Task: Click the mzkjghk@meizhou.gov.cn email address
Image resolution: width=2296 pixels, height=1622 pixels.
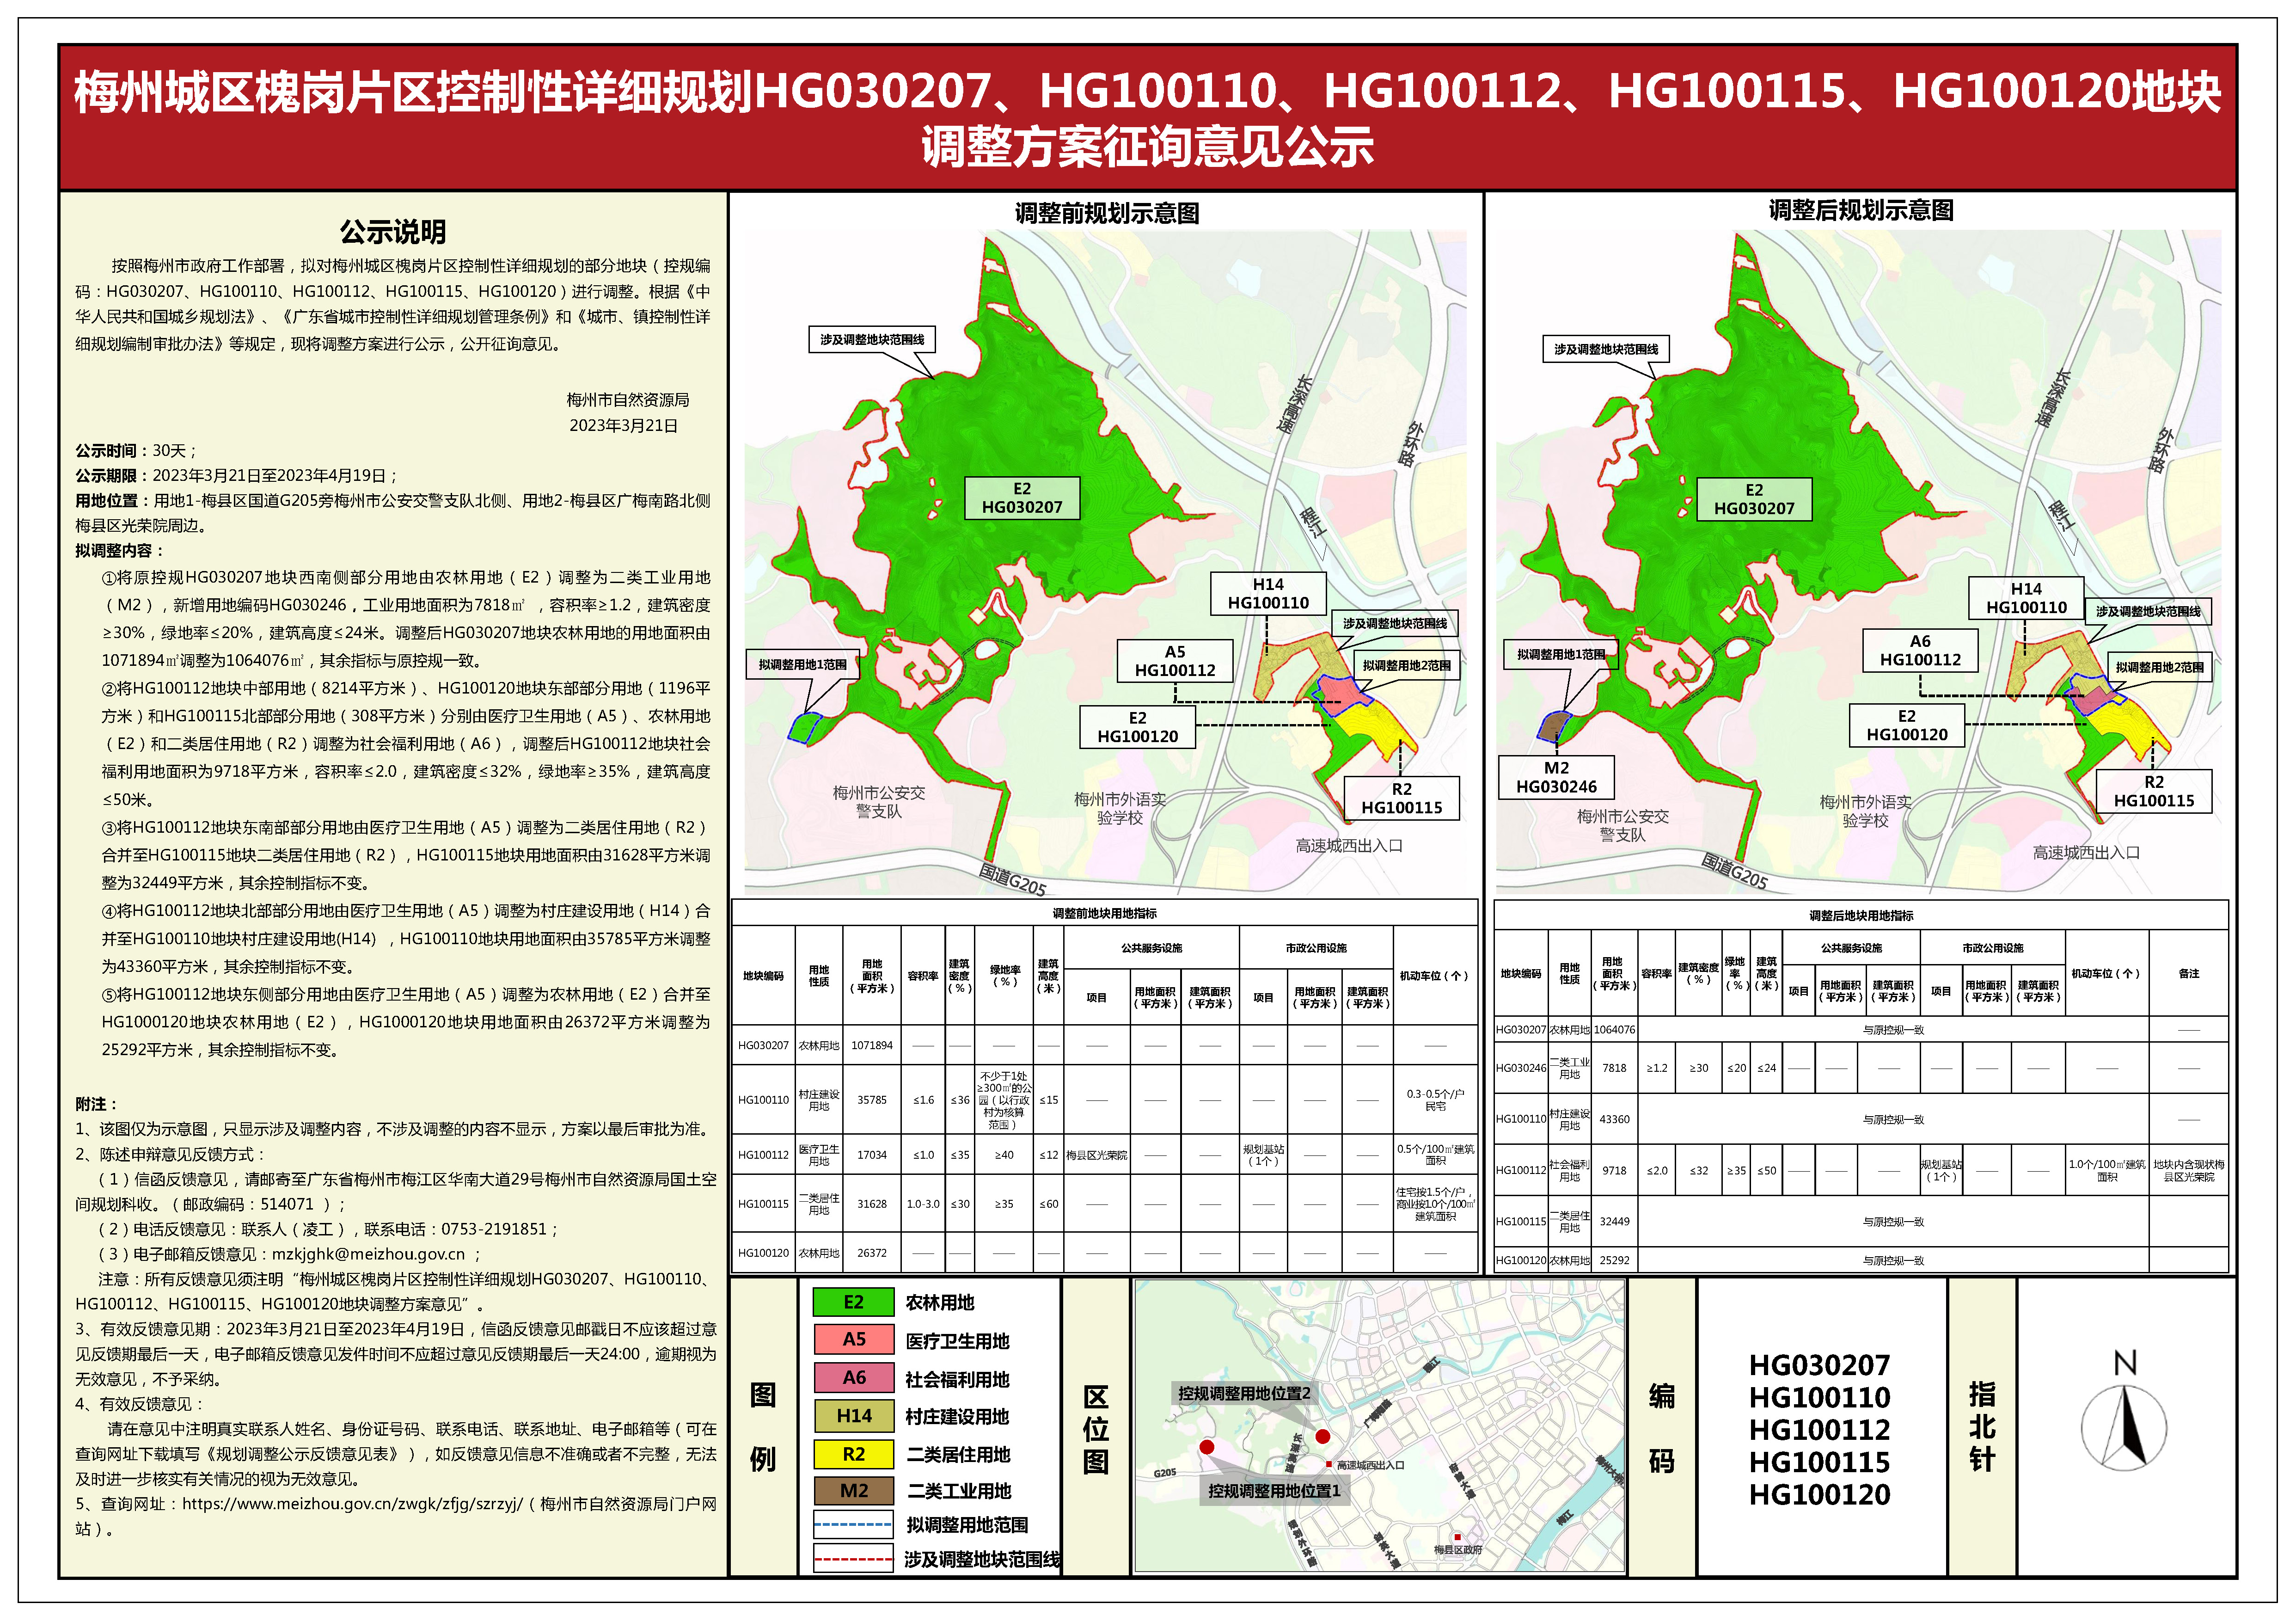Action: [x=368, y=1253]
